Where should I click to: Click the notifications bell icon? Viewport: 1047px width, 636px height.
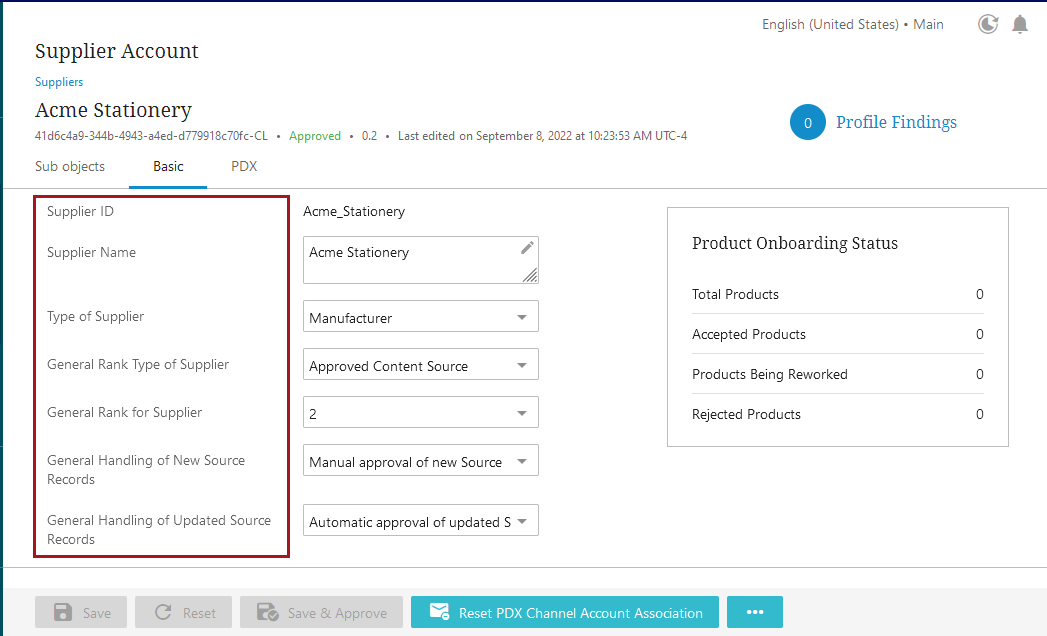1020,24
